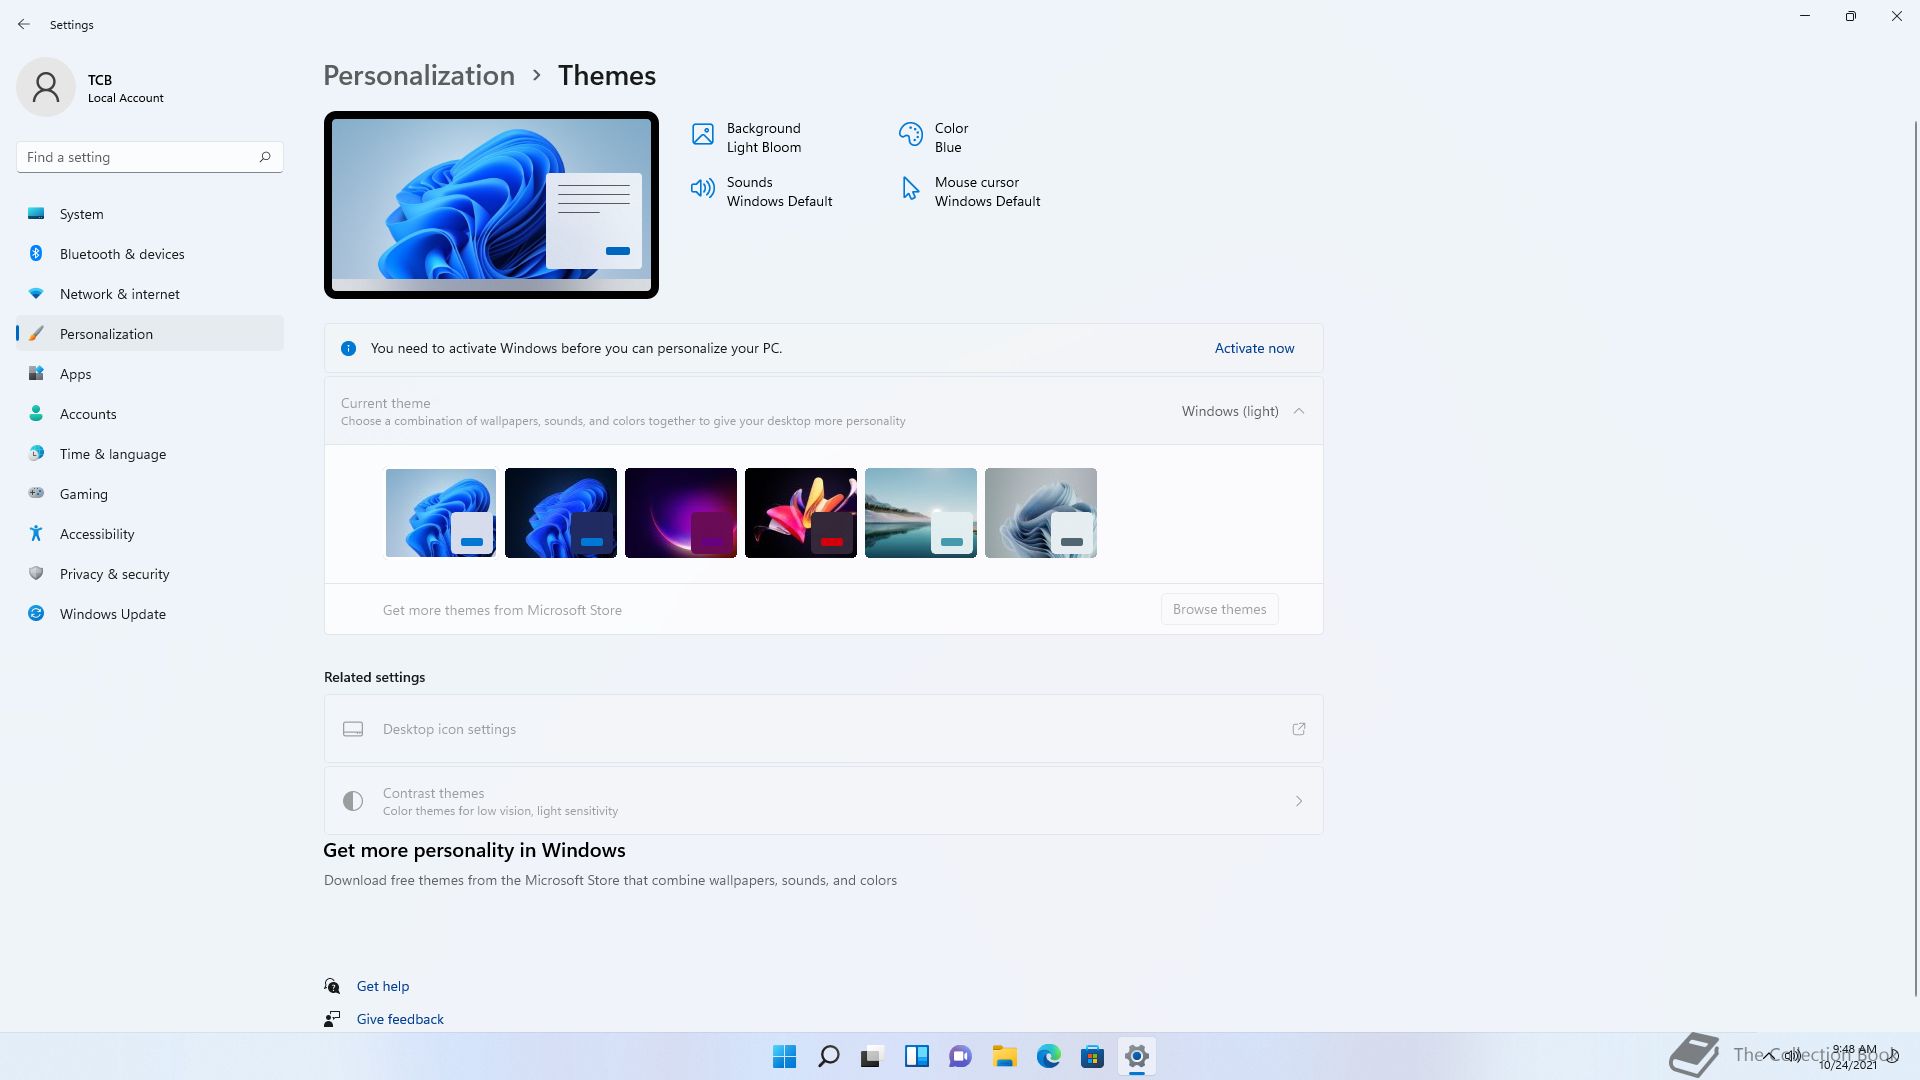Open the Sounds Windows Default option

[x=762, y=192]
